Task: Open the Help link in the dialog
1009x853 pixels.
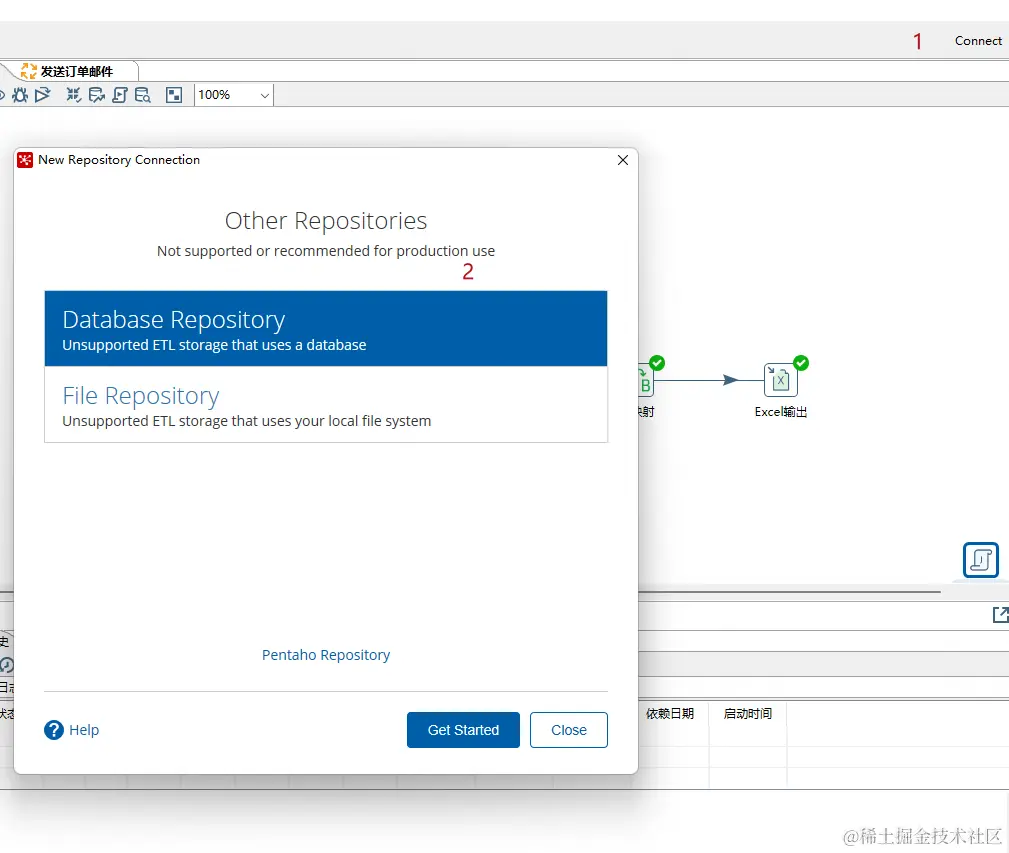Action: point(84,730)
